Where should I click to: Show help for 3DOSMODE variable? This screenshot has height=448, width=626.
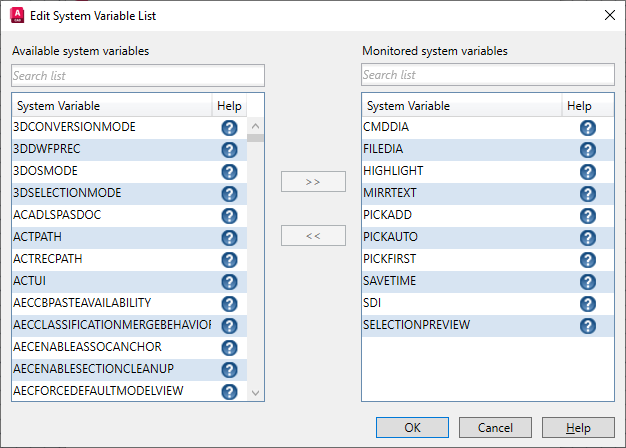(229, 172)
